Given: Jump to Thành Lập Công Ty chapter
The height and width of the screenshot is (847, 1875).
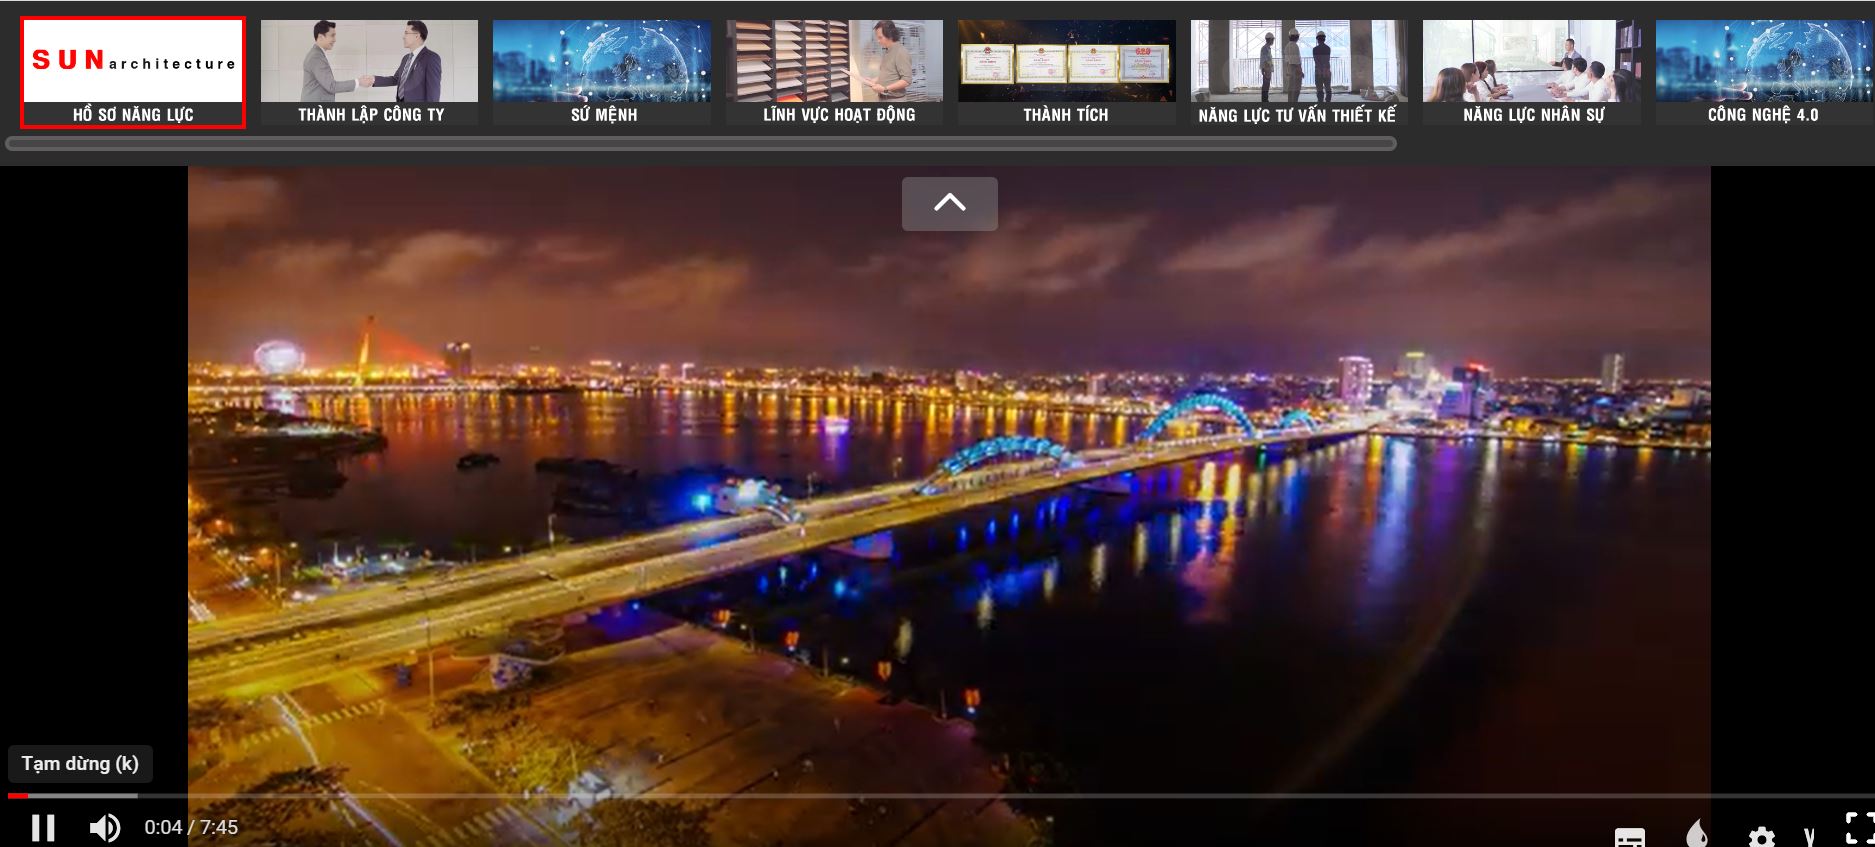Looking at the screenshot, I should point(369,72).
